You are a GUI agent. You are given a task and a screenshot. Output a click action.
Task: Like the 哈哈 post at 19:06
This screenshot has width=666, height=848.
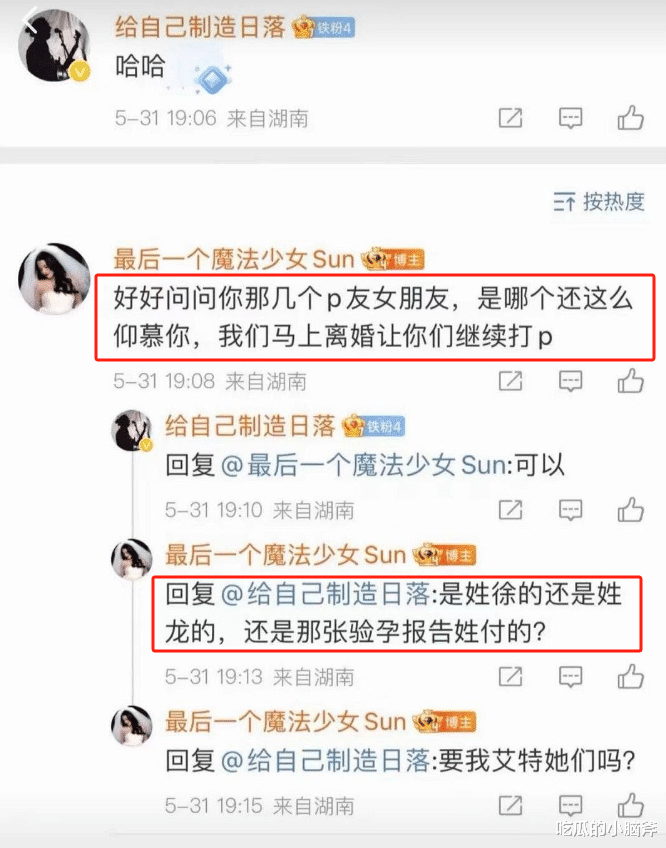(x=630, y=118)
